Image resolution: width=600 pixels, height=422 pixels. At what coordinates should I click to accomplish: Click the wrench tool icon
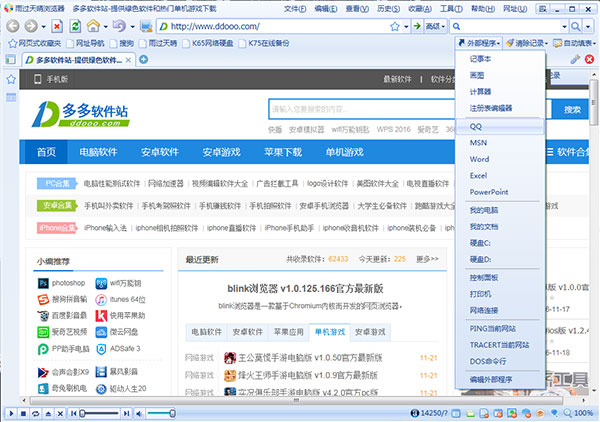click(x=575, y=59)
